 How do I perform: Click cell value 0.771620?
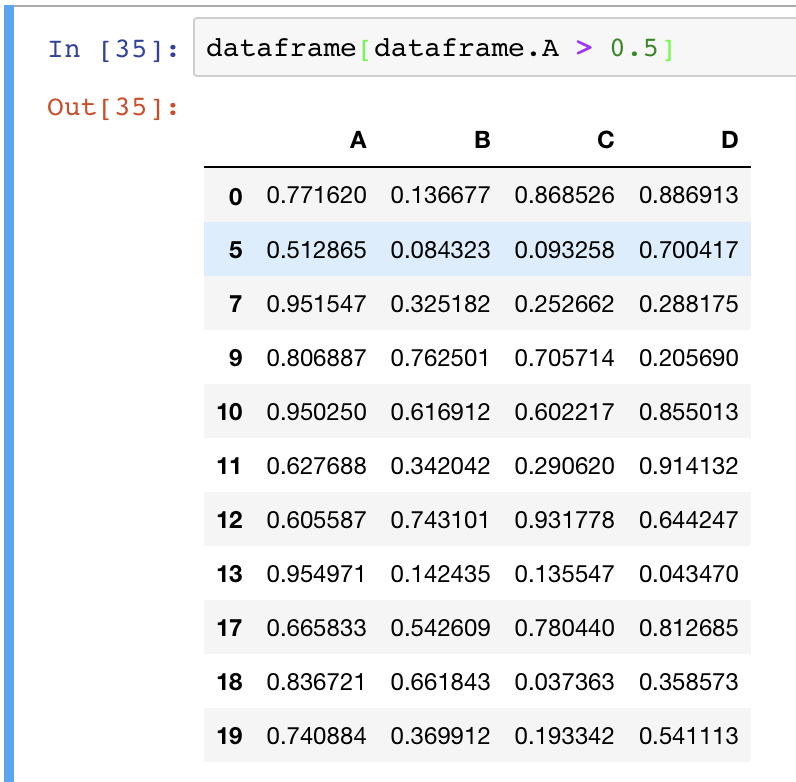[x=316, y=196]
